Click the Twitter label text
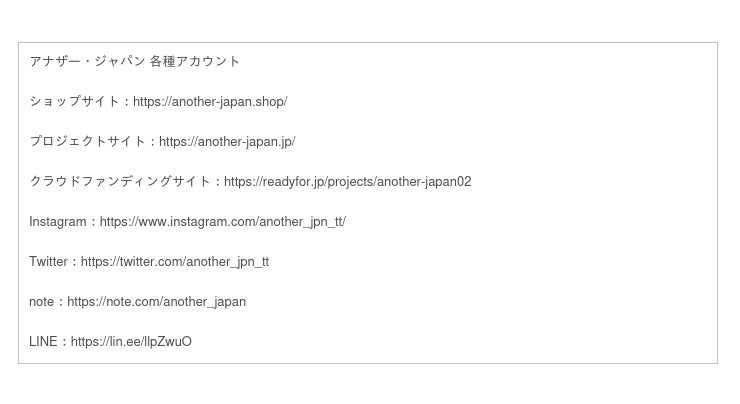 point(48,262)
